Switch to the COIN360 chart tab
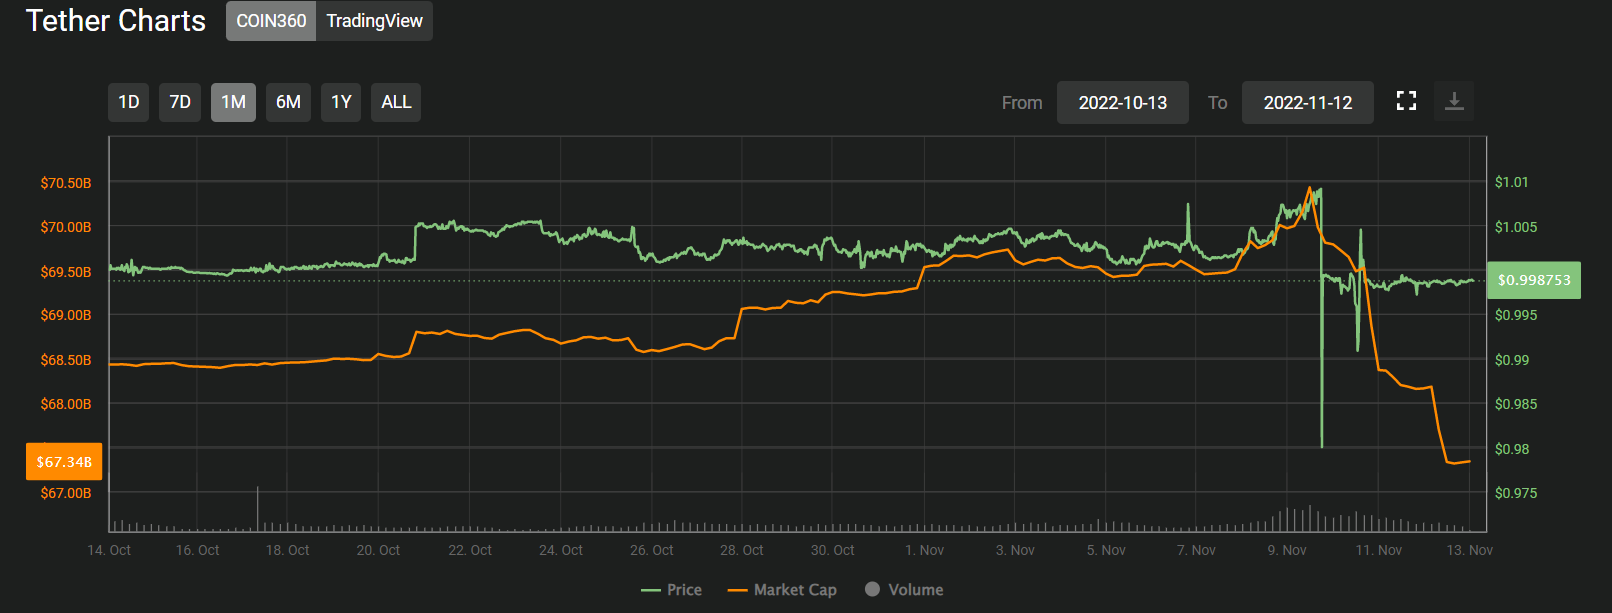1612x613 pixels. click(271, 21)
